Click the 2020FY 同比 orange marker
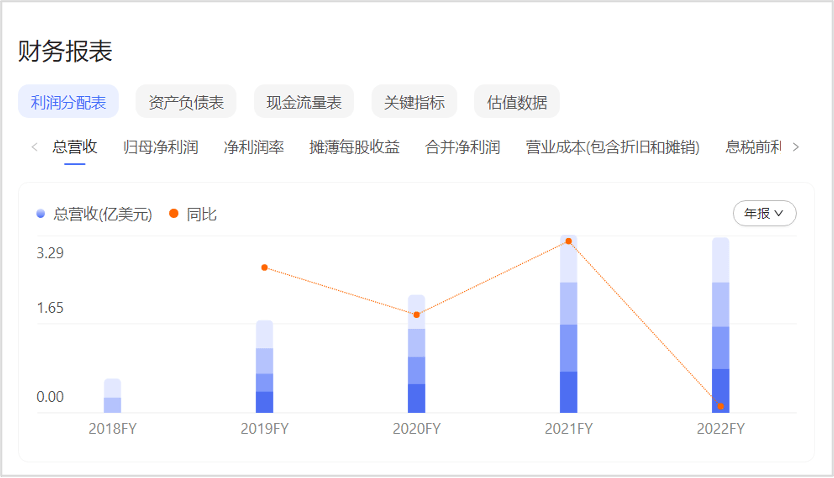 click(x=417, y=315)
